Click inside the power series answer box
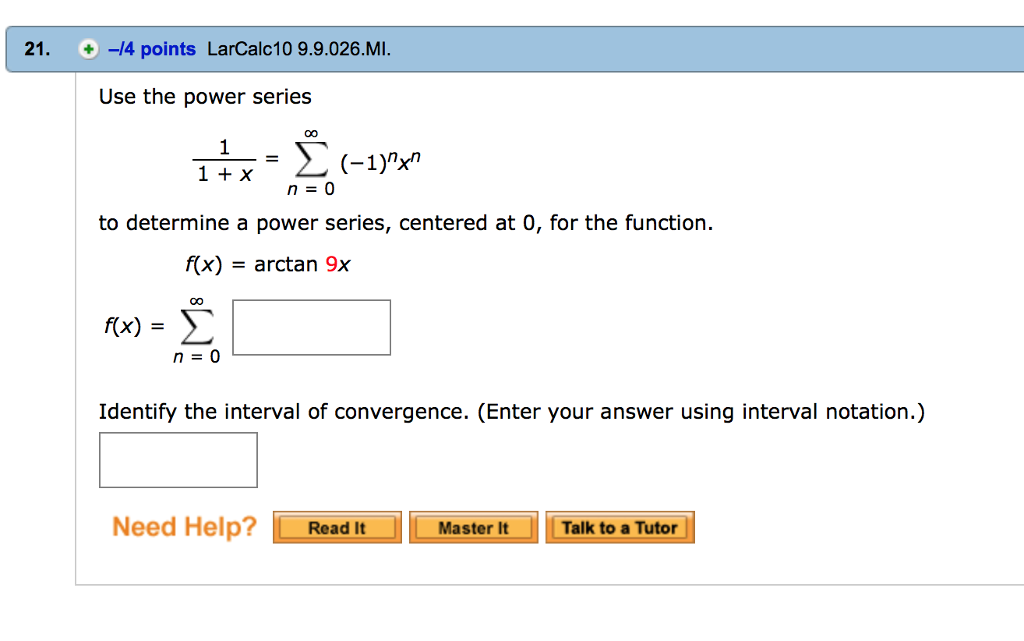The height and width of the screenshot is (641, 1024). 311,327
